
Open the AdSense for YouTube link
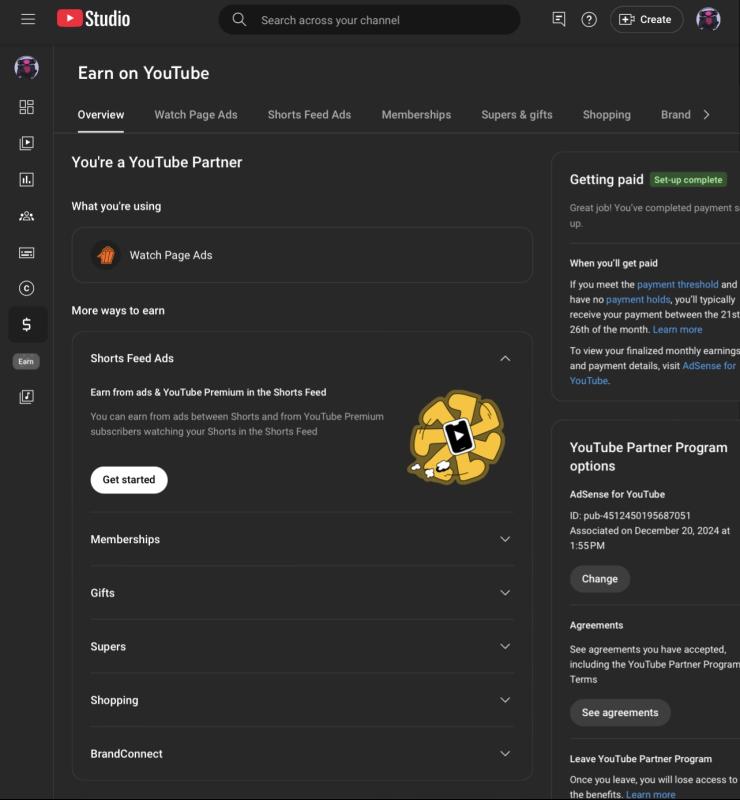709,366
